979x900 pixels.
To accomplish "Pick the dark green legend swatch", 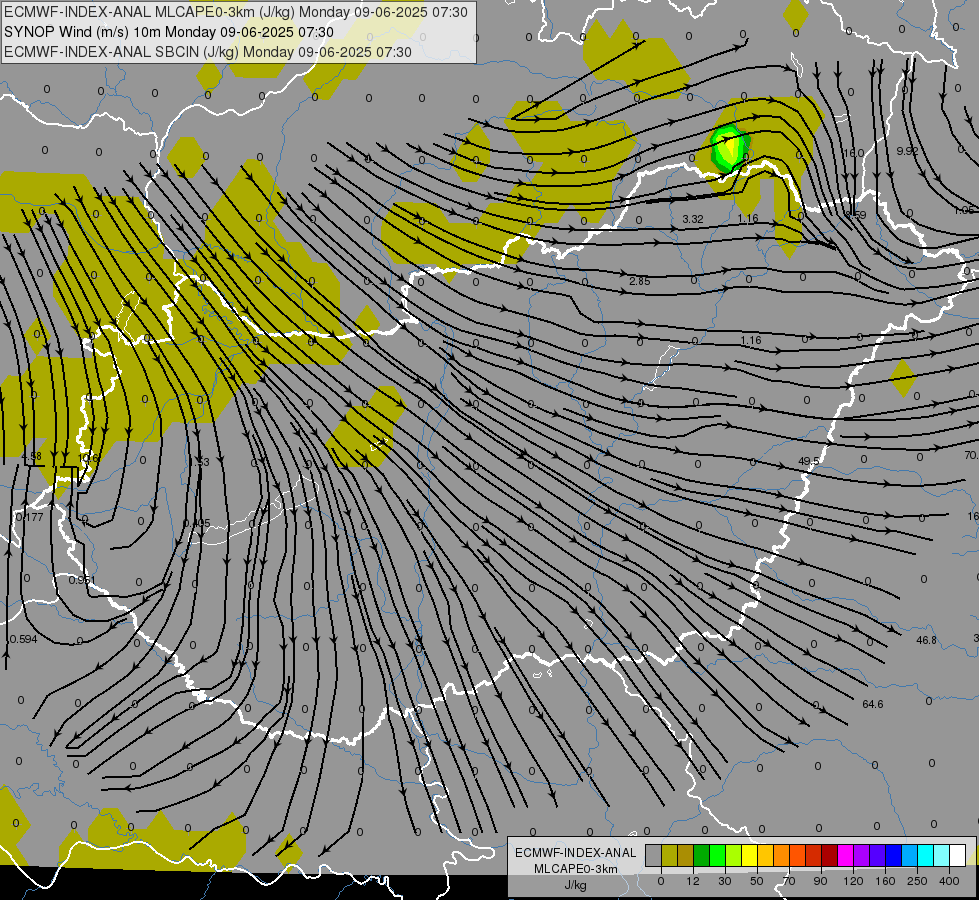I will pyautogui.click(x=702, y=855).
